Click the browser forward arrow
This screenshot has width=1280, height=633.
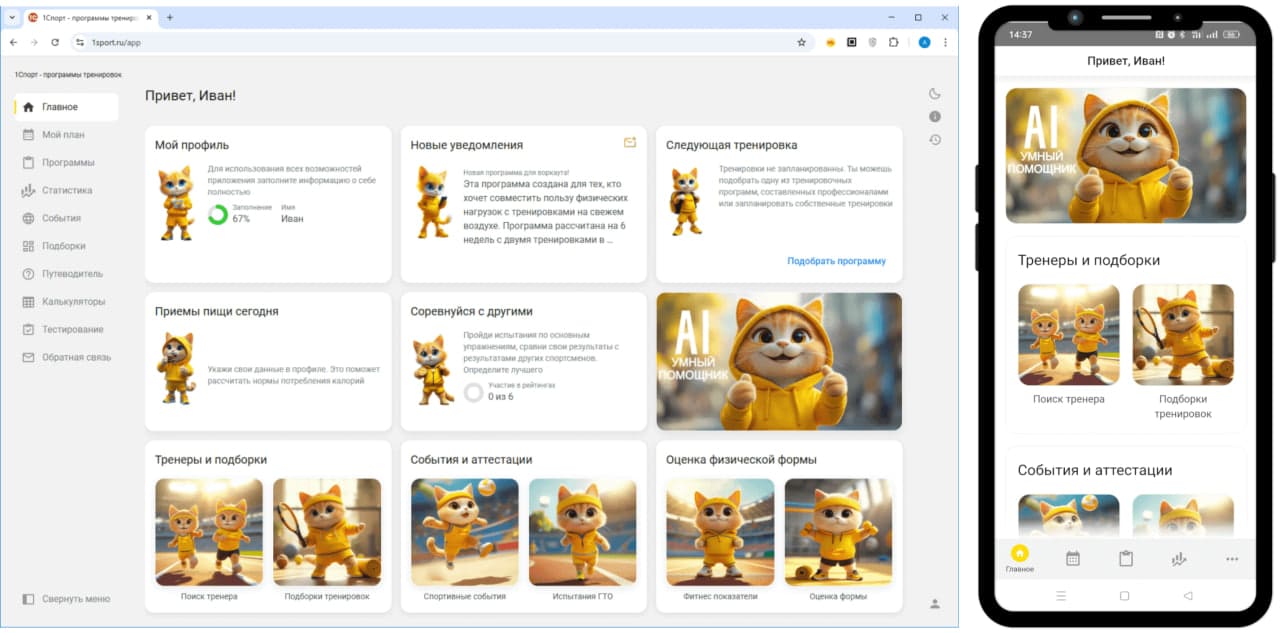point(34,42)
